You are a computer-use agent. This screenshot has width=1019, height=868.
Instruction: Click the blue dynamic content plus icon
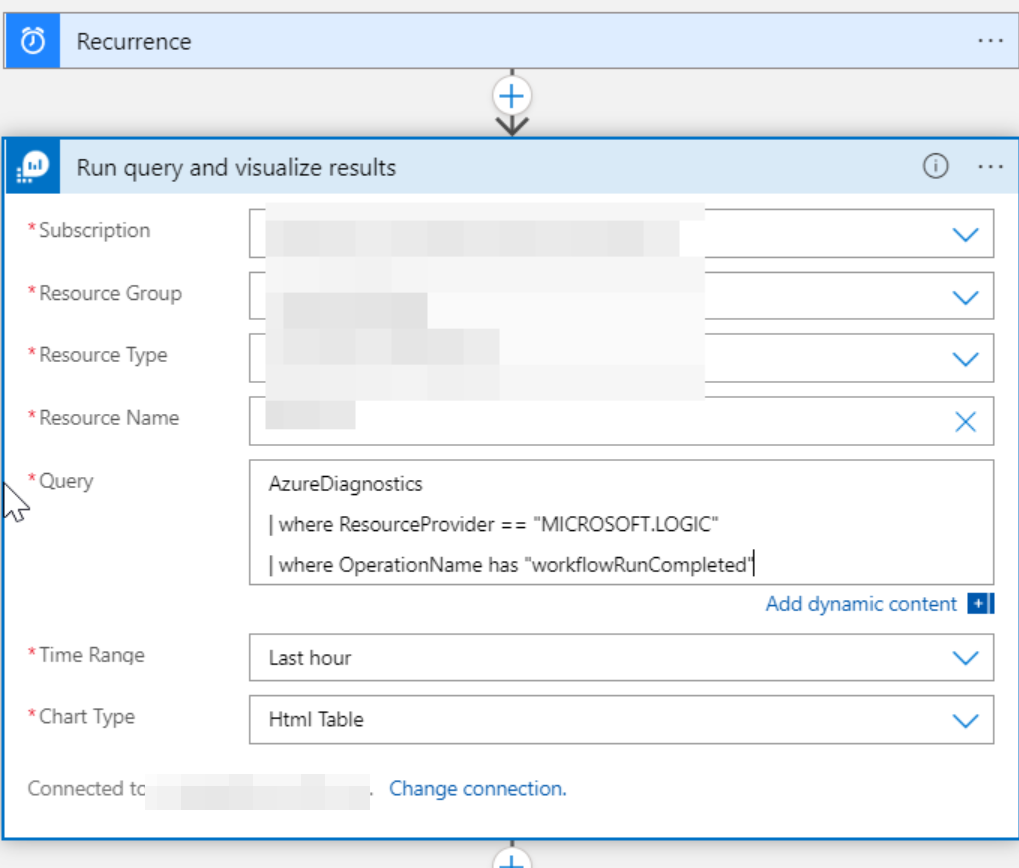tap(978, 604)
